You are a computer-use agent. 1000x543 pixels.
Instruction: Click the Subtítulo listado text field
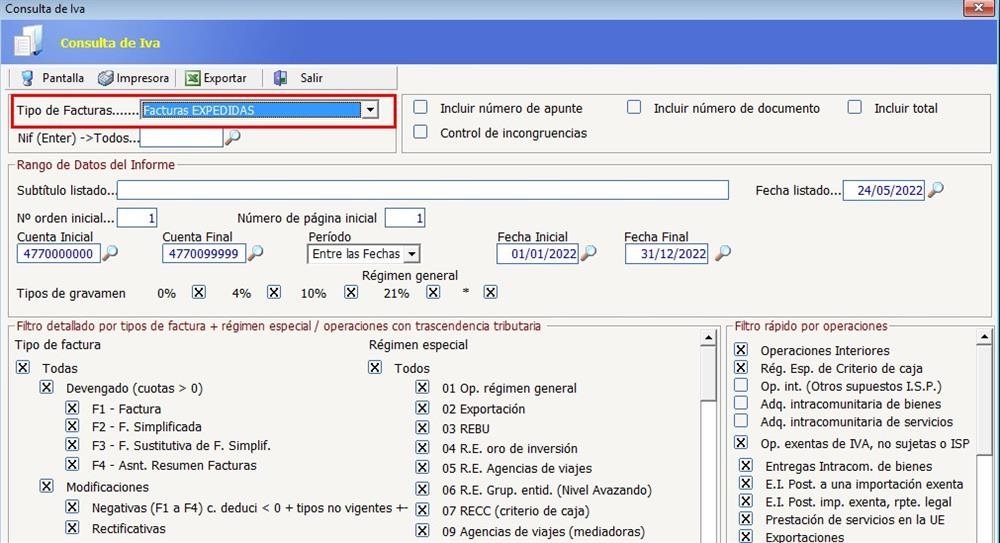tap(422, 190)
